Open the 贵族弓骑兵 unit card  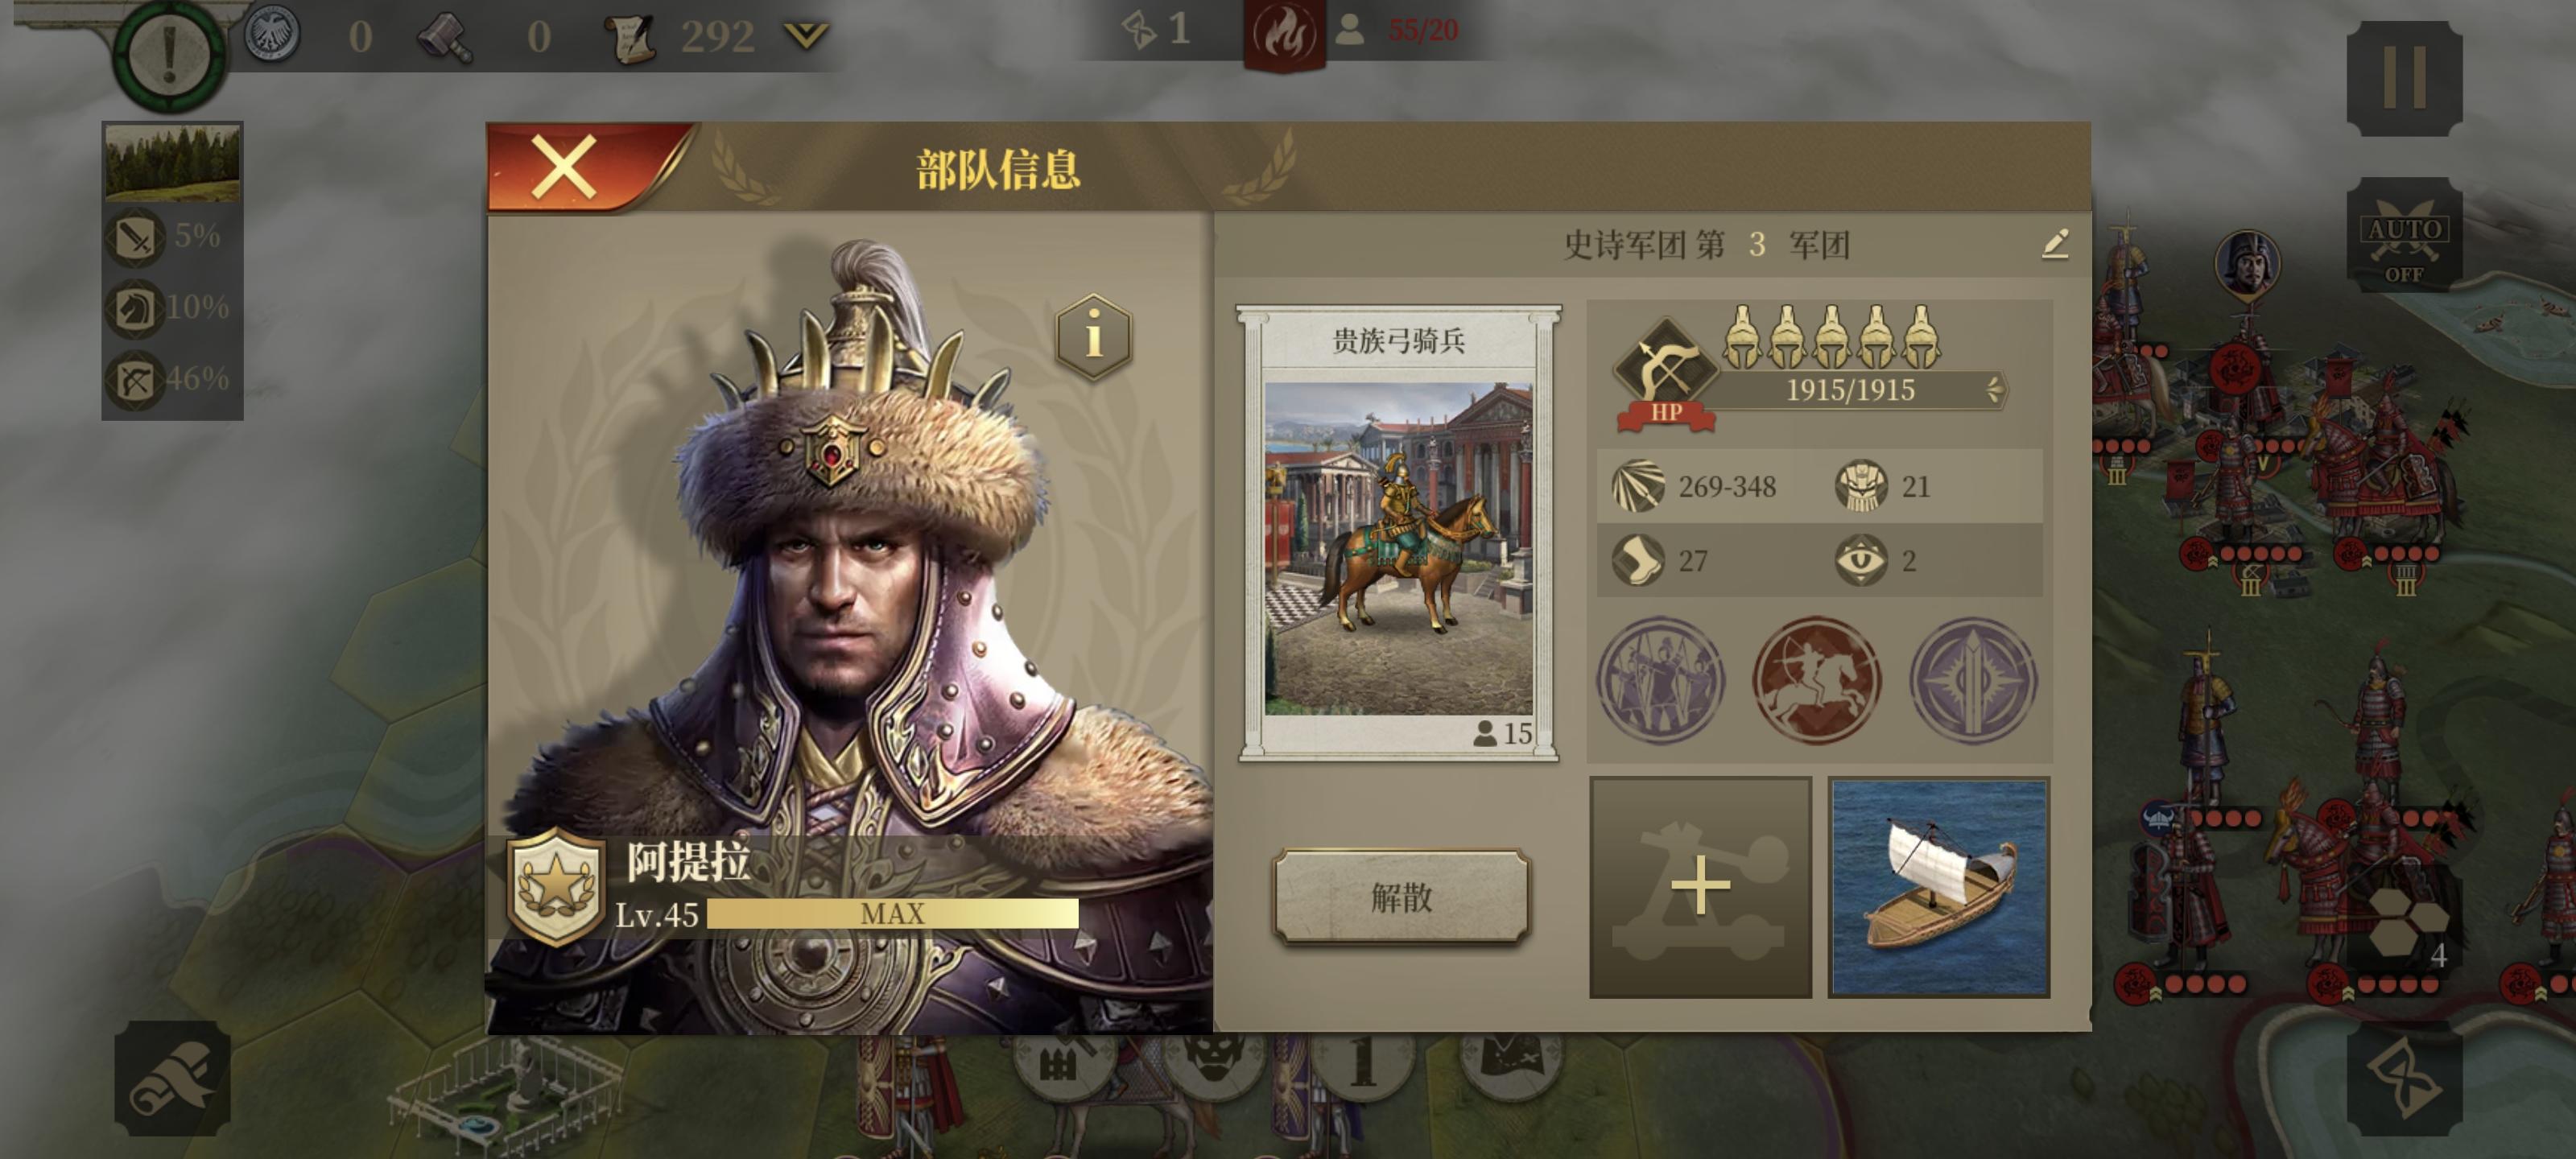point(1398,534)
